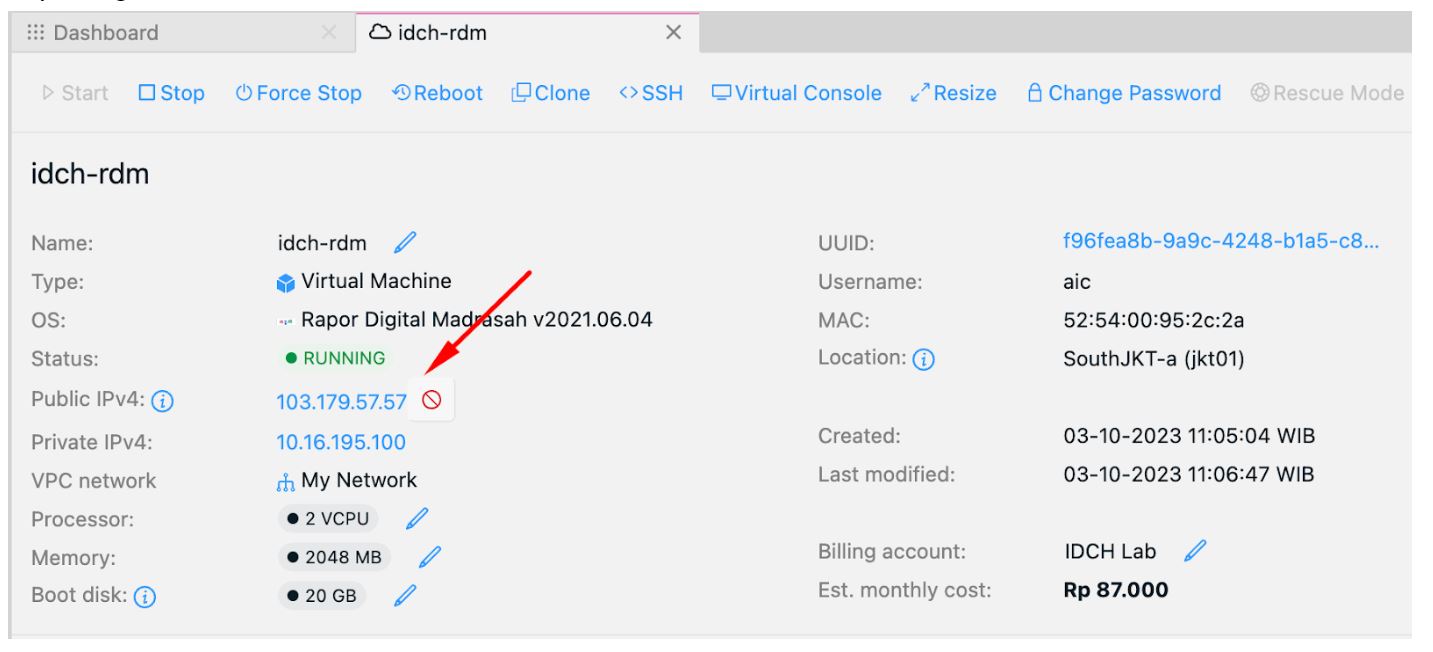Screen dimensions: 1433x652
Task: Edit boot disk size pencil icon
Action: 405,596
